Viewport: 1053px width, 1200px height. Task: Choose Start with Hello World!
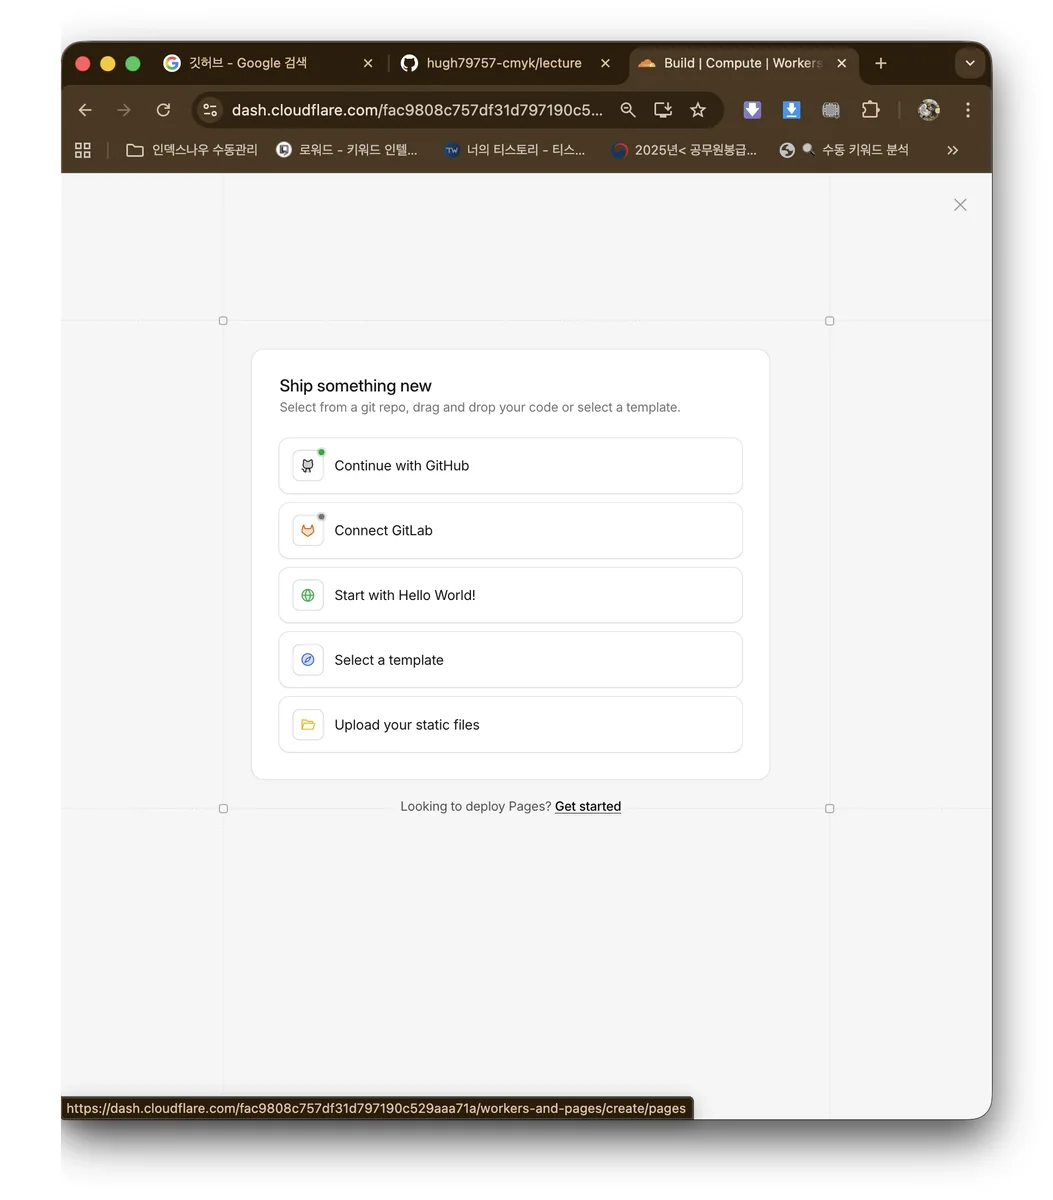[x=510, y=595]
